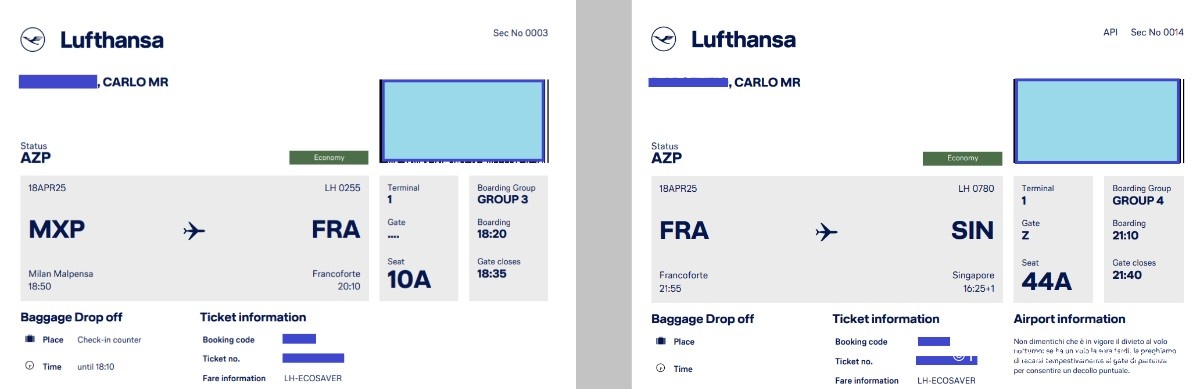1200x389 pixels.
Task: Click flight number LH 0780
Action: 976,188
